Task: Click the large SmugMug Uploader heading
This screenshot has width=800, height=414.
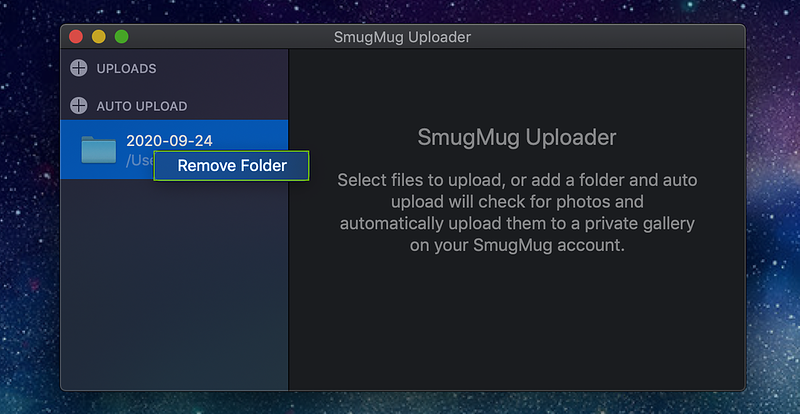Action: (x=517, y=137)
